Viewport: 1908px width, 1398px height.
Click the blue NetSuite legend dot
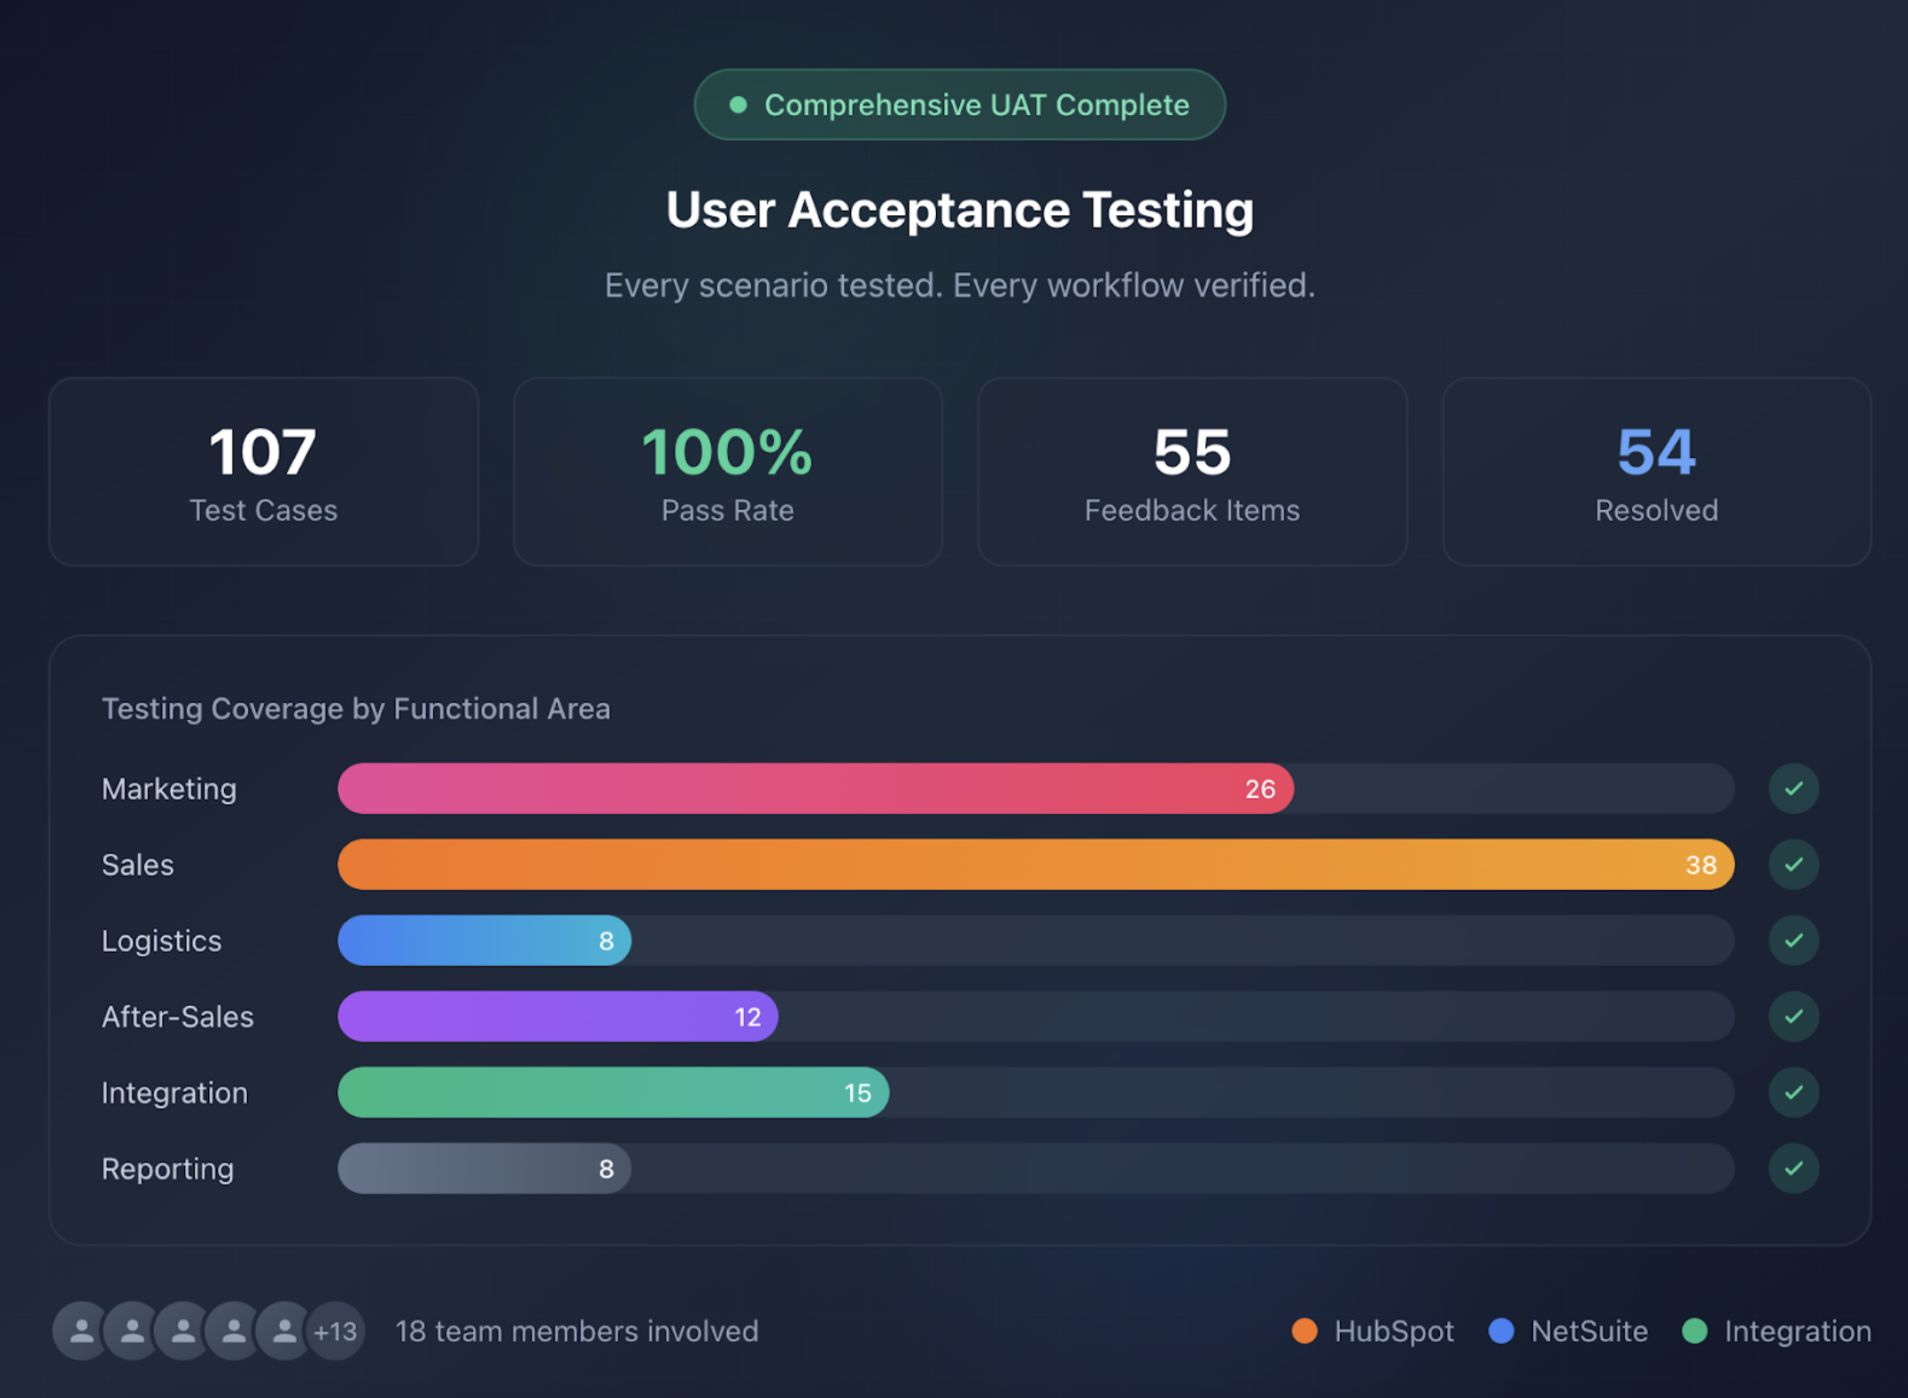tap(1501, 1331)
